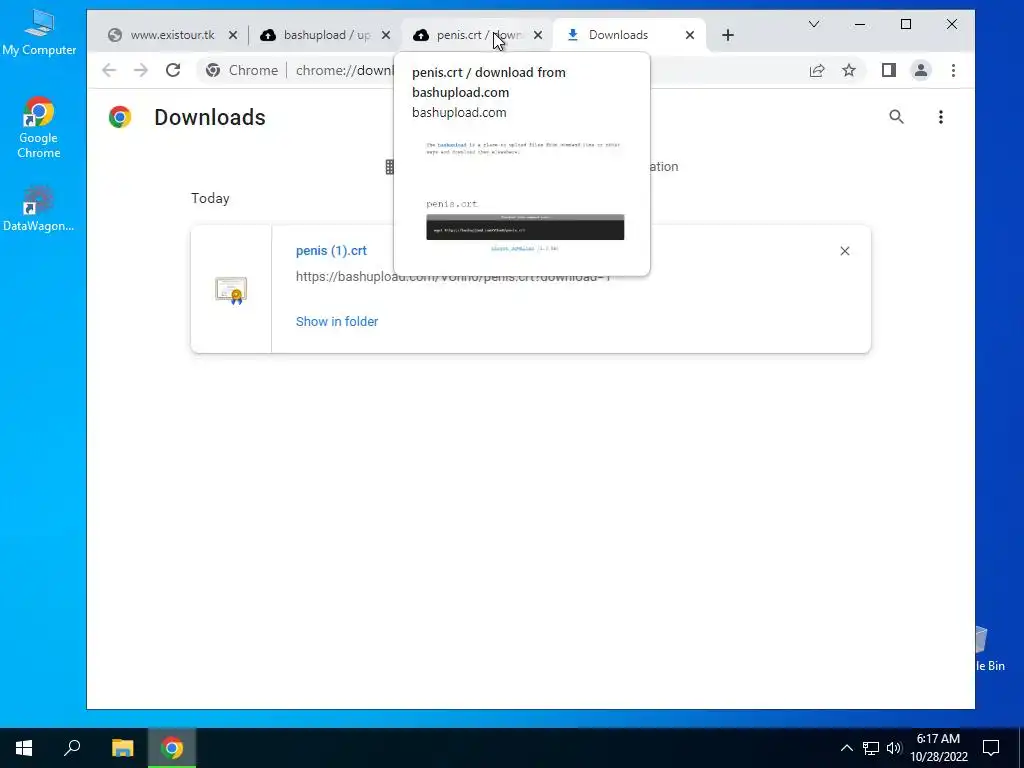
Task: Open the notification center
Action: [991, 748]
